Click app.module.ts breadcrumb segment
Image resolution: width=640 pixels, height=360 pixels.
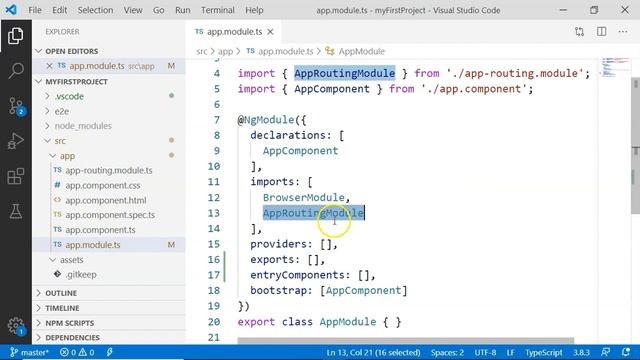[280, 51]
